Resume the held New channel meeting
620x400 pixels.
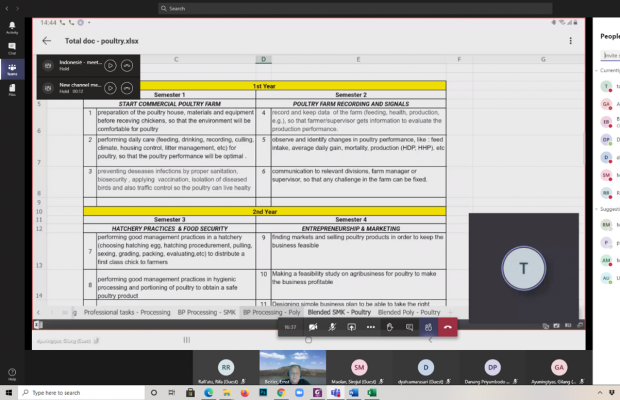tap(110, 88)
